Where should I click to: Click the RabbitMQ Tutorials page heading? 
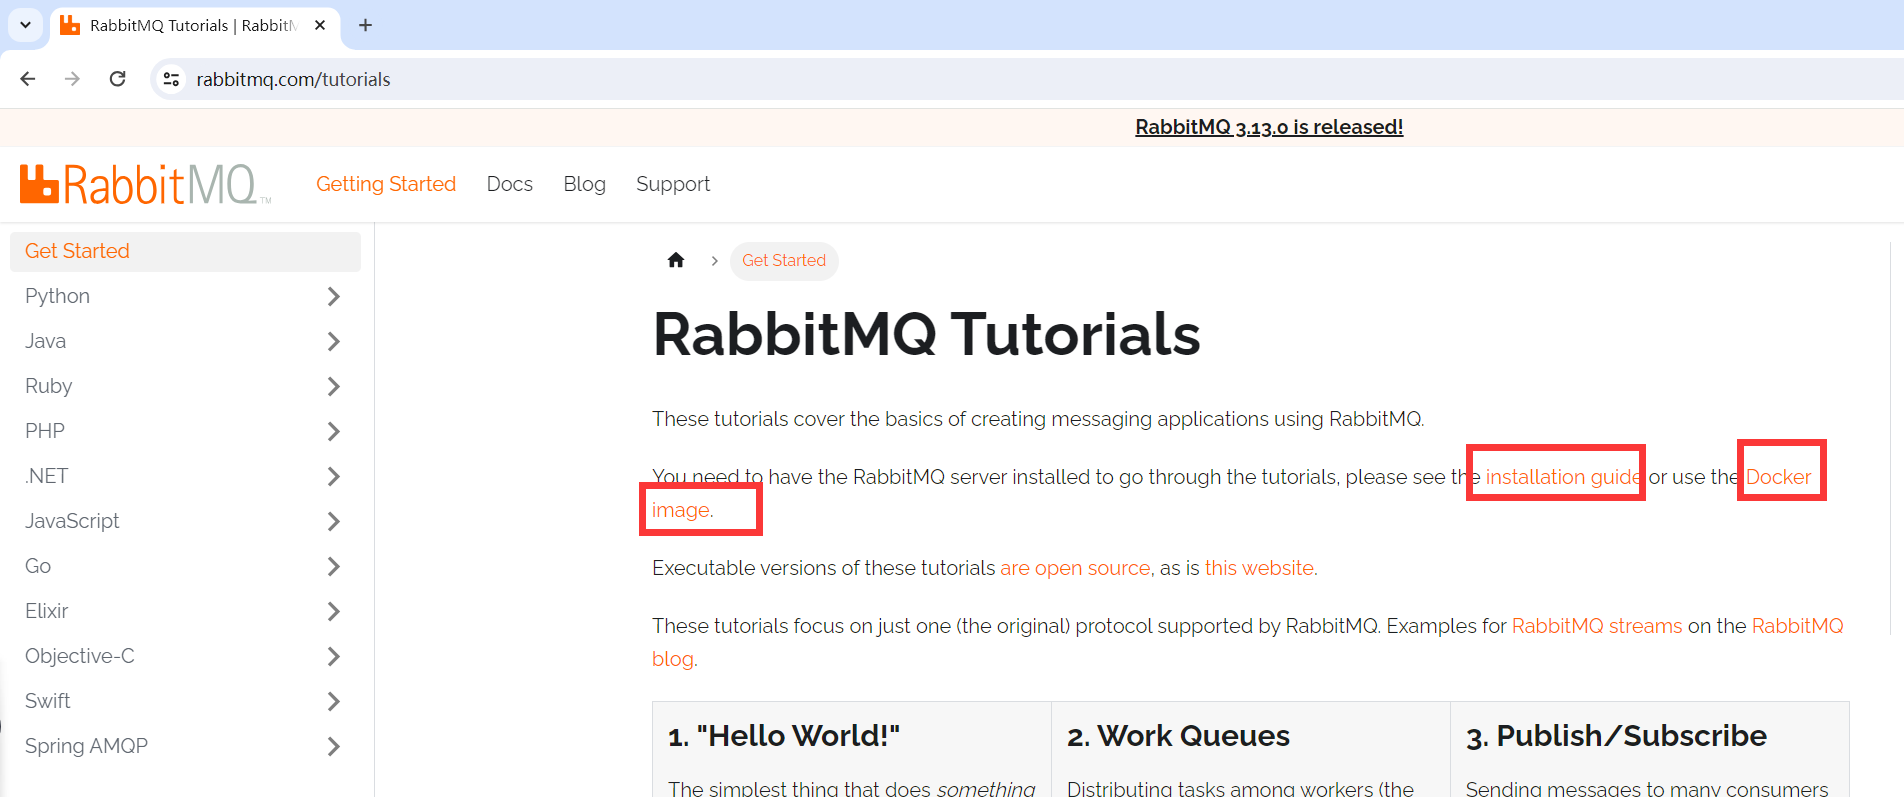[x=926, y=334]
